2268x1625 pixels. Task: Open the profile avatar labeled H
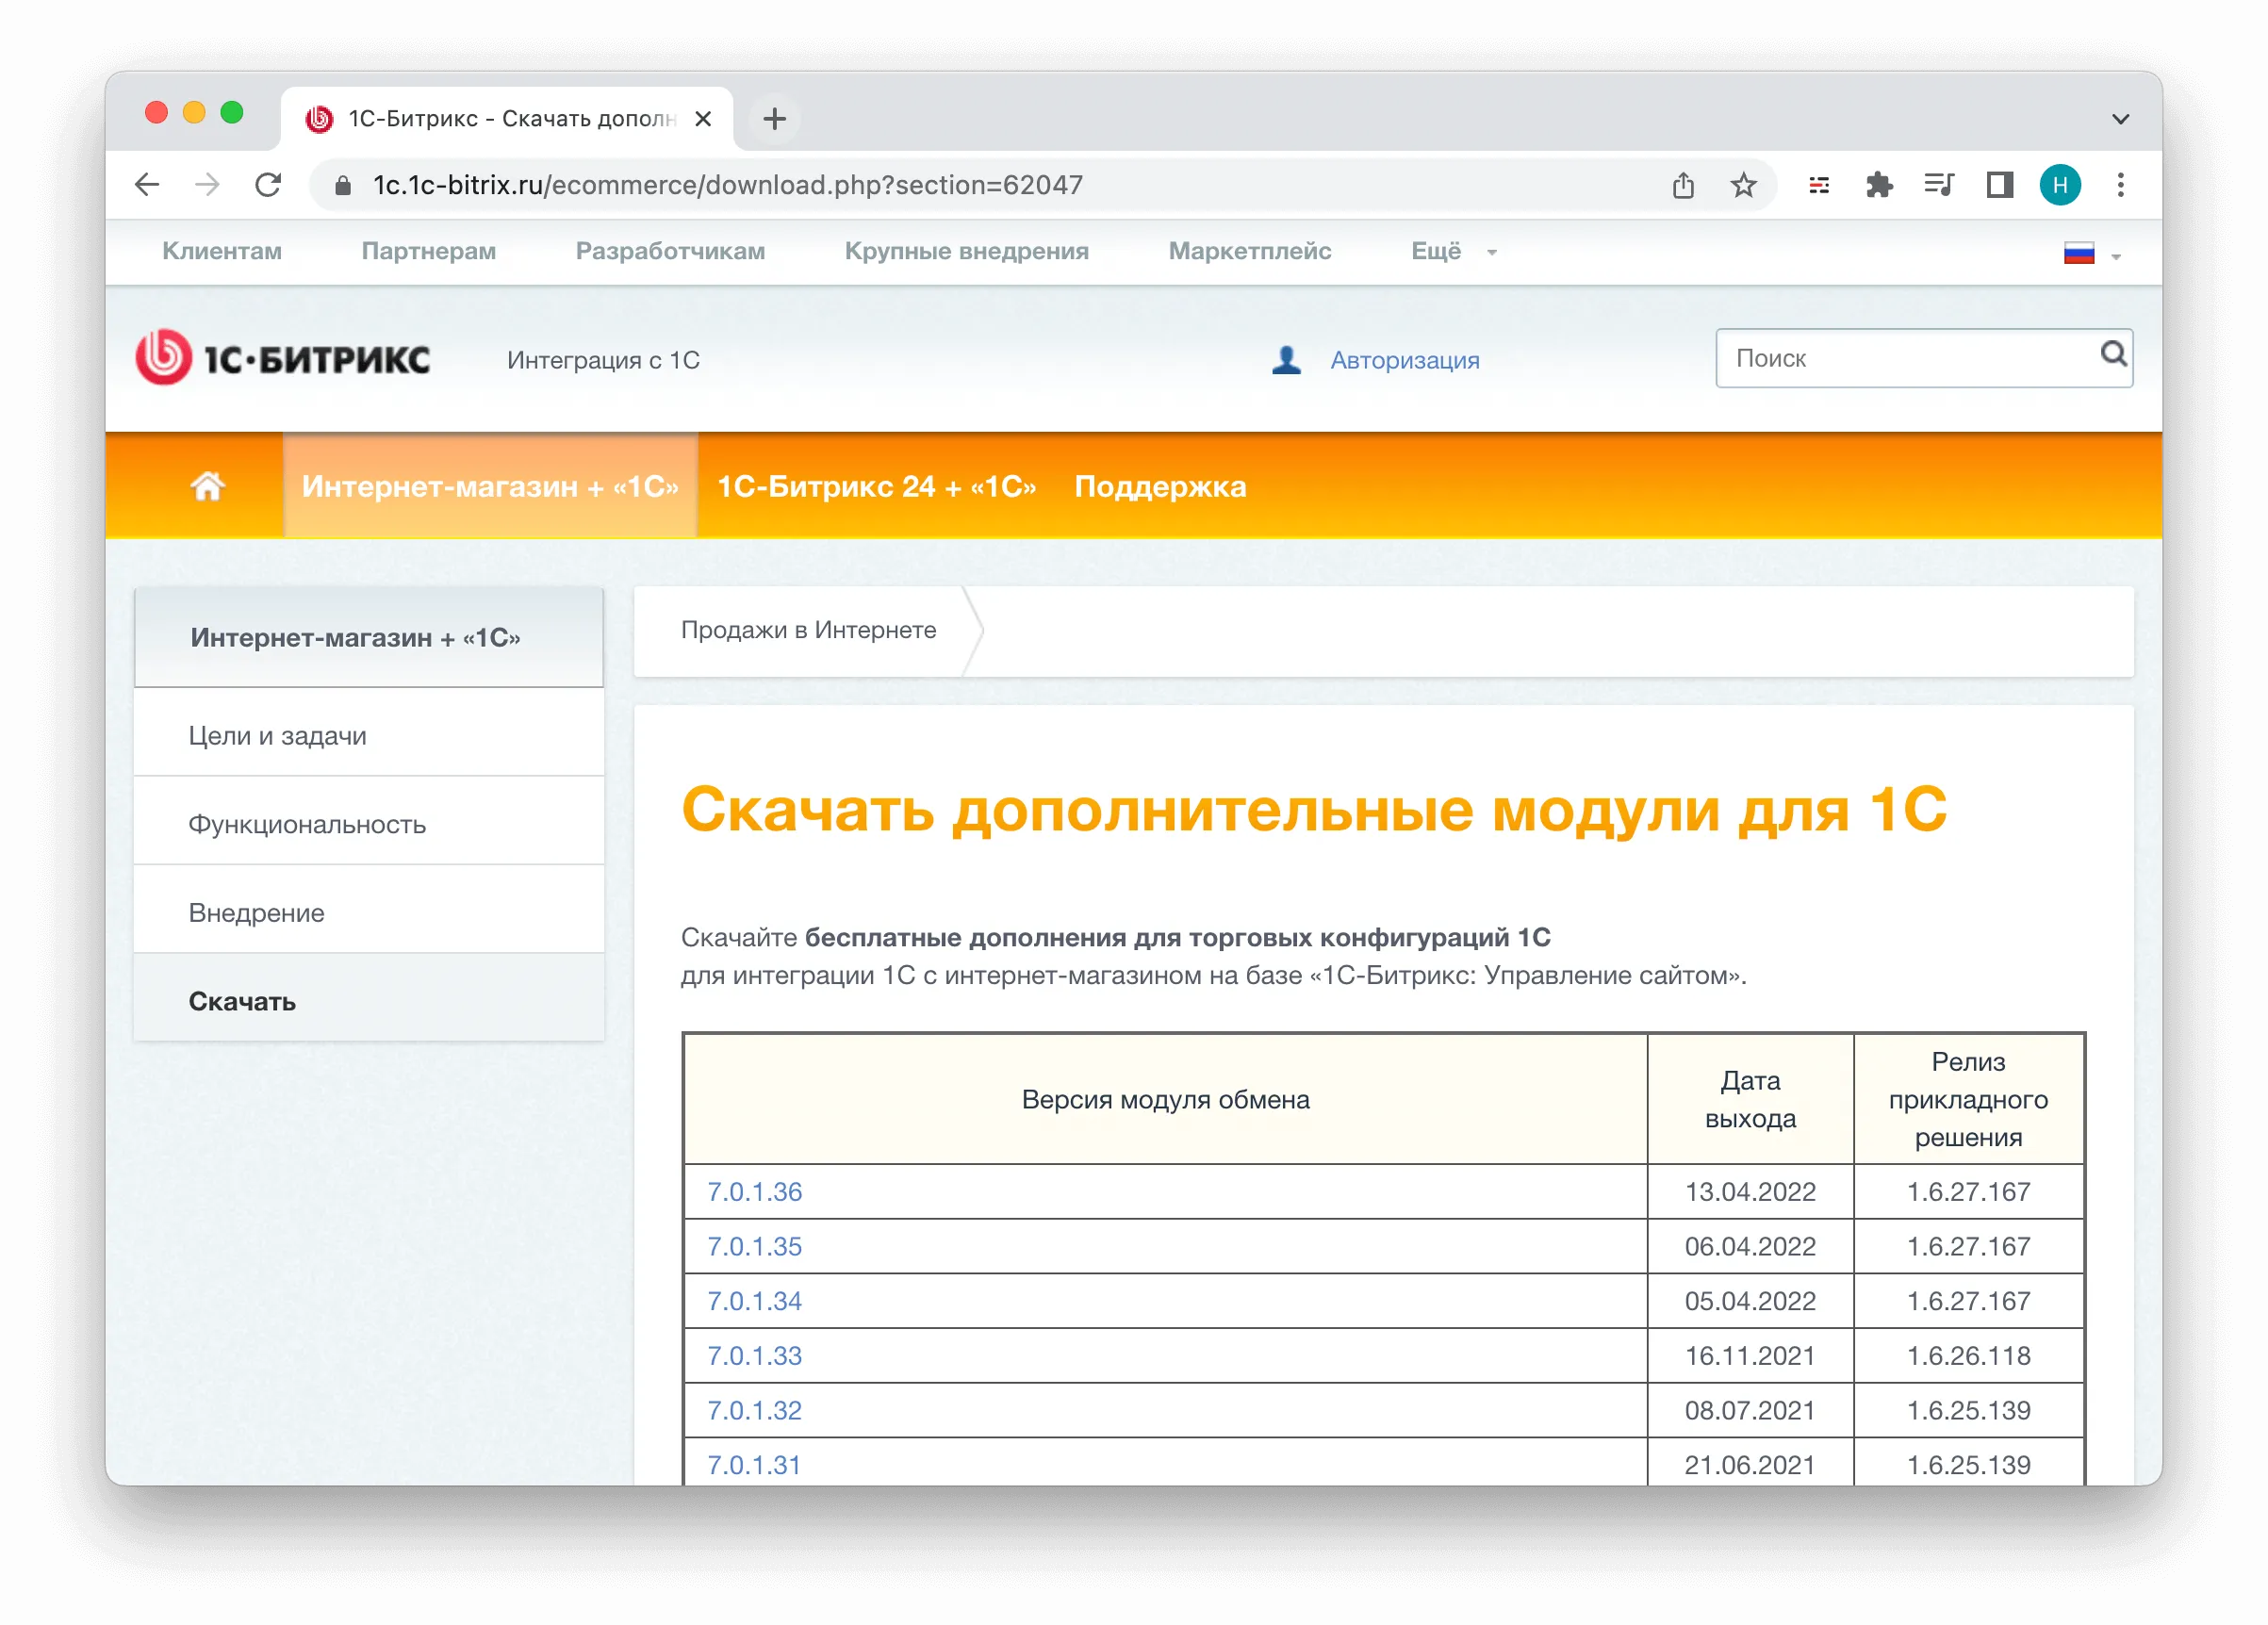2060,185
